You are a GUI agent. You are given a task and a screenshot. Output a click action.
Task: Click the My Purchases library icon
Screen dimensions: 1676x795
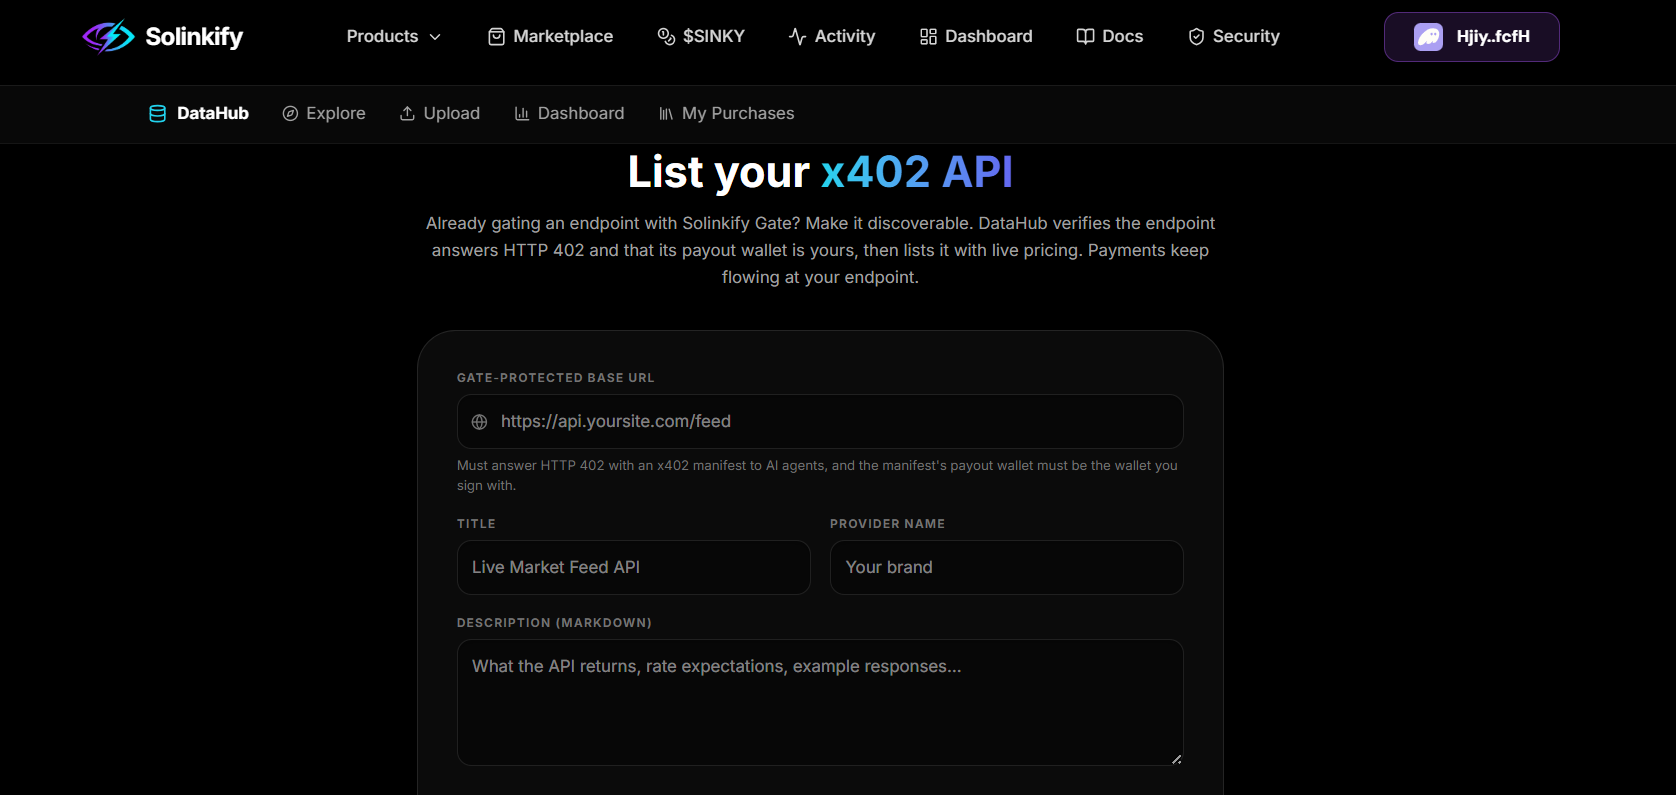pyautogui.click(x=666, y=114)
